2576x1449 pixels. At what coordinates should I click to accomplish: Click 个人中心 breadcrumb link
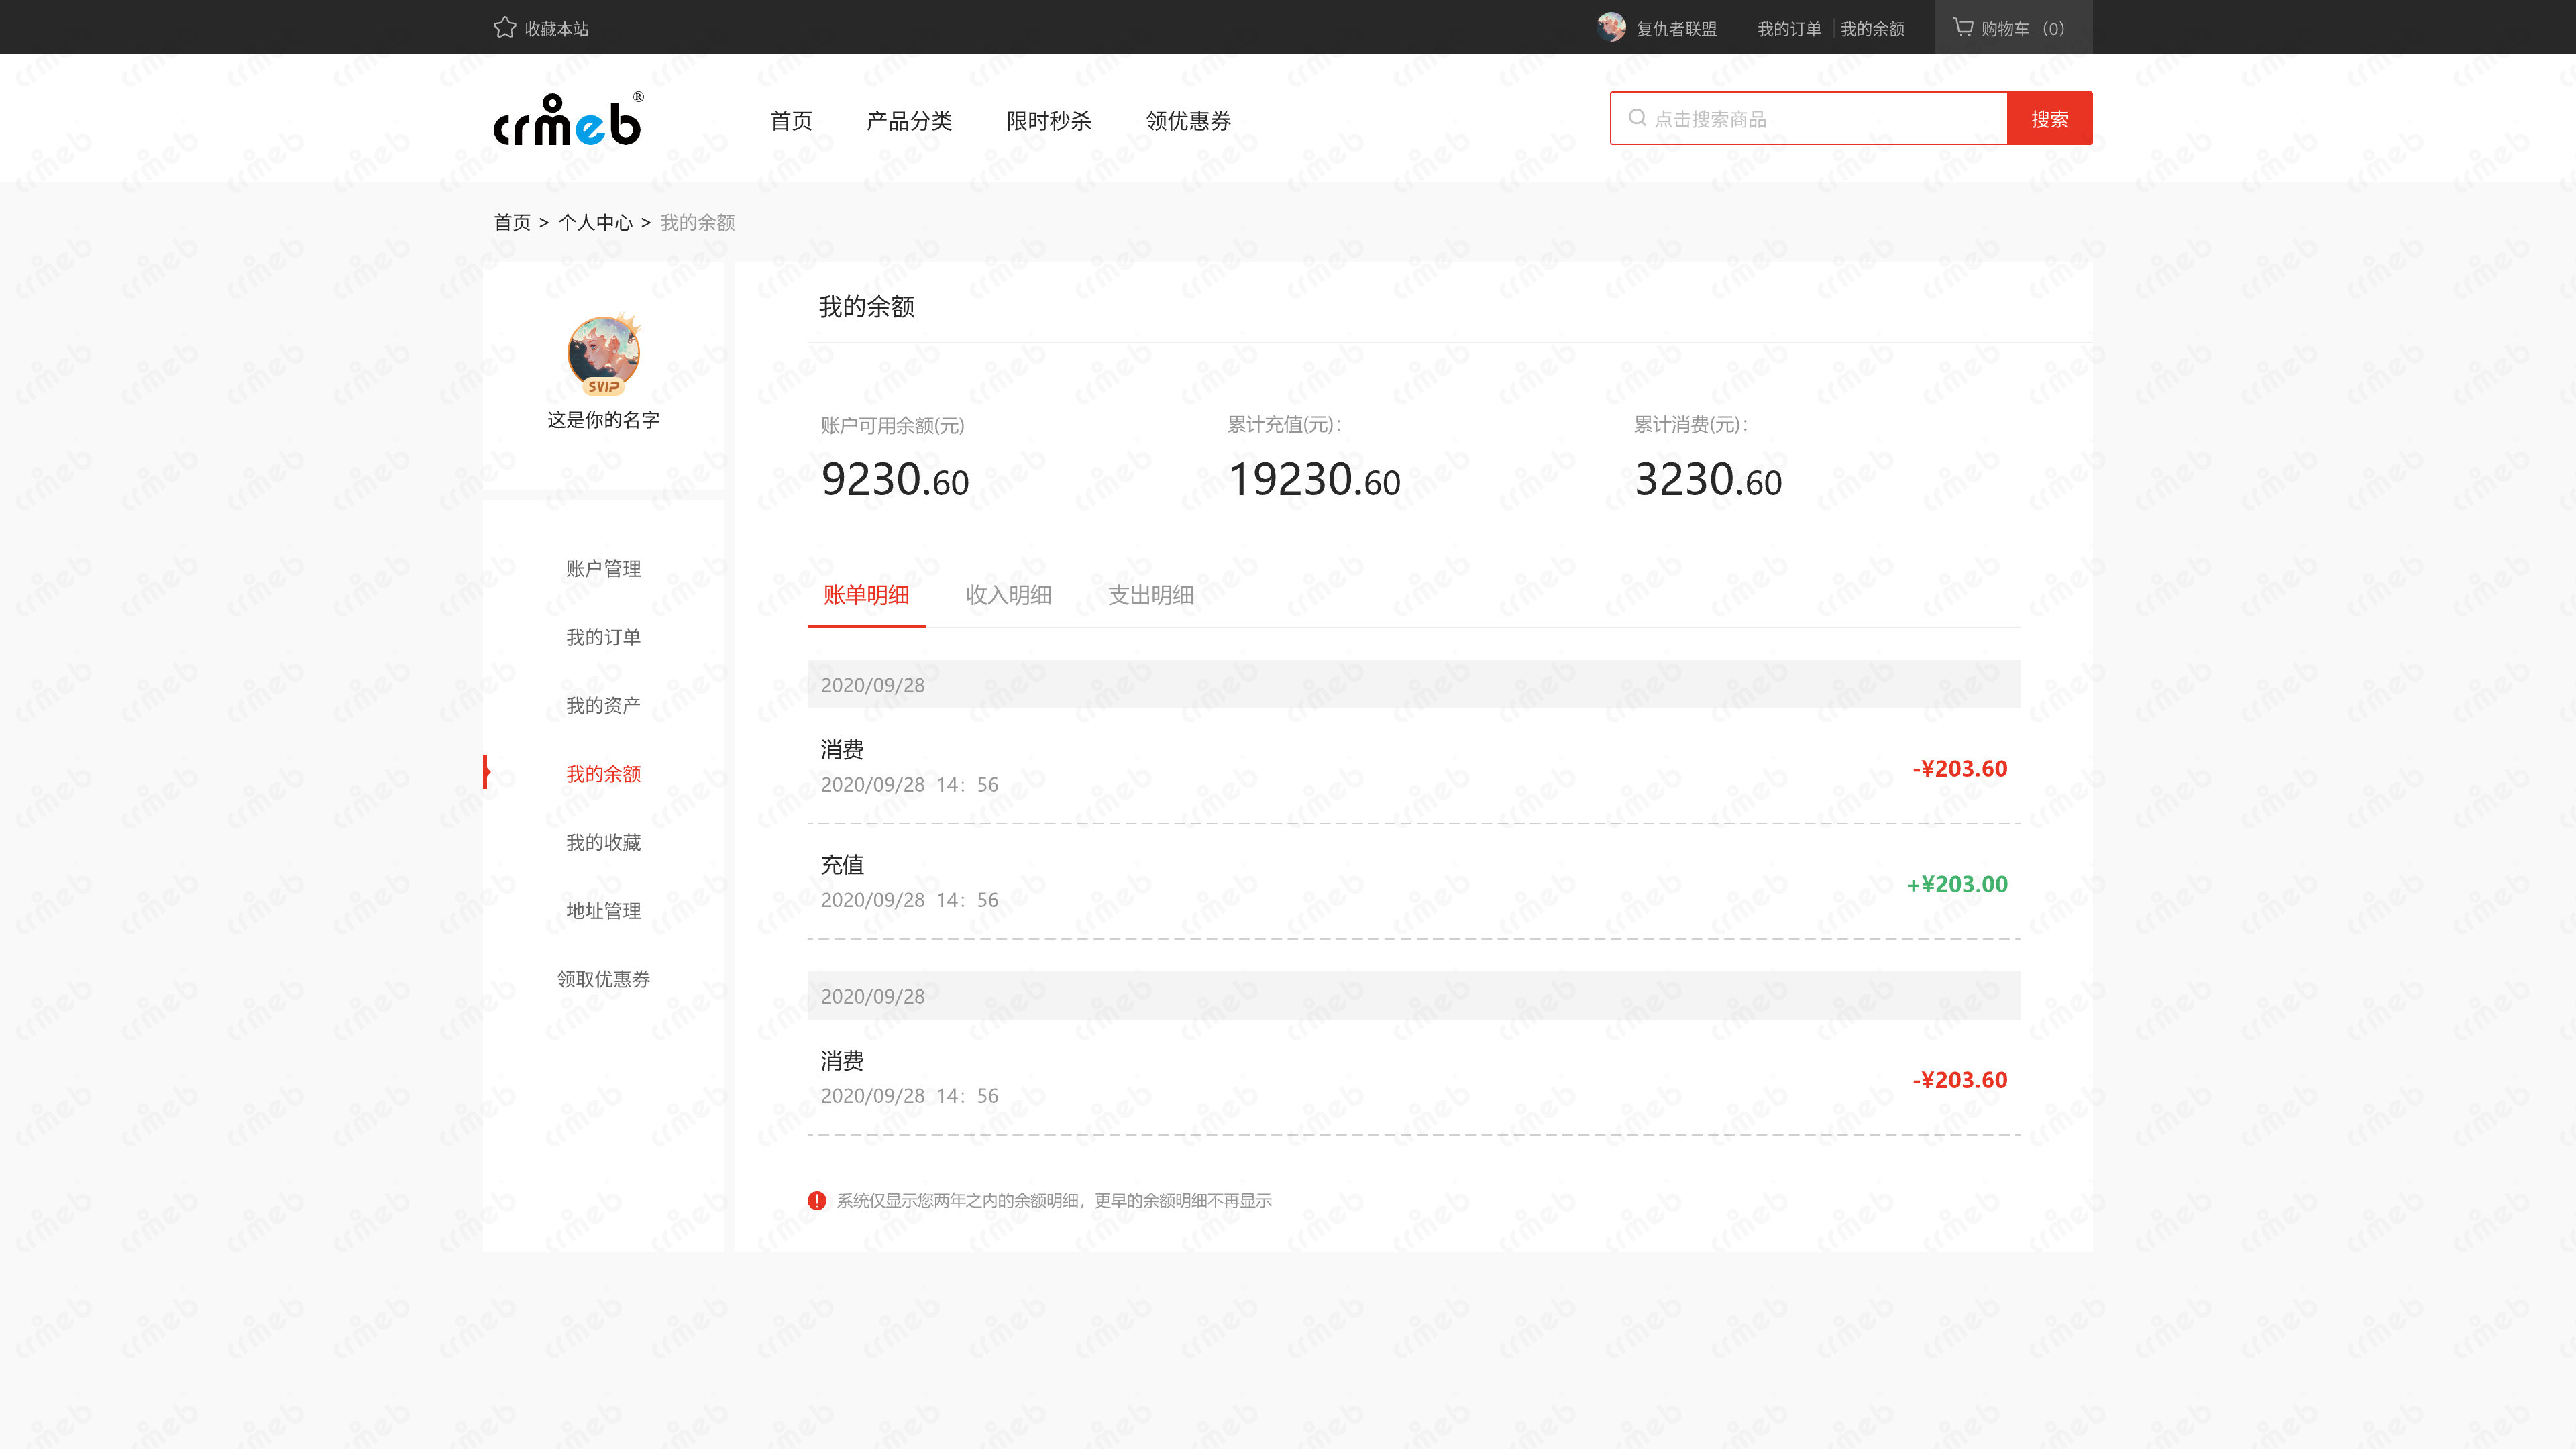pos(595,222)
